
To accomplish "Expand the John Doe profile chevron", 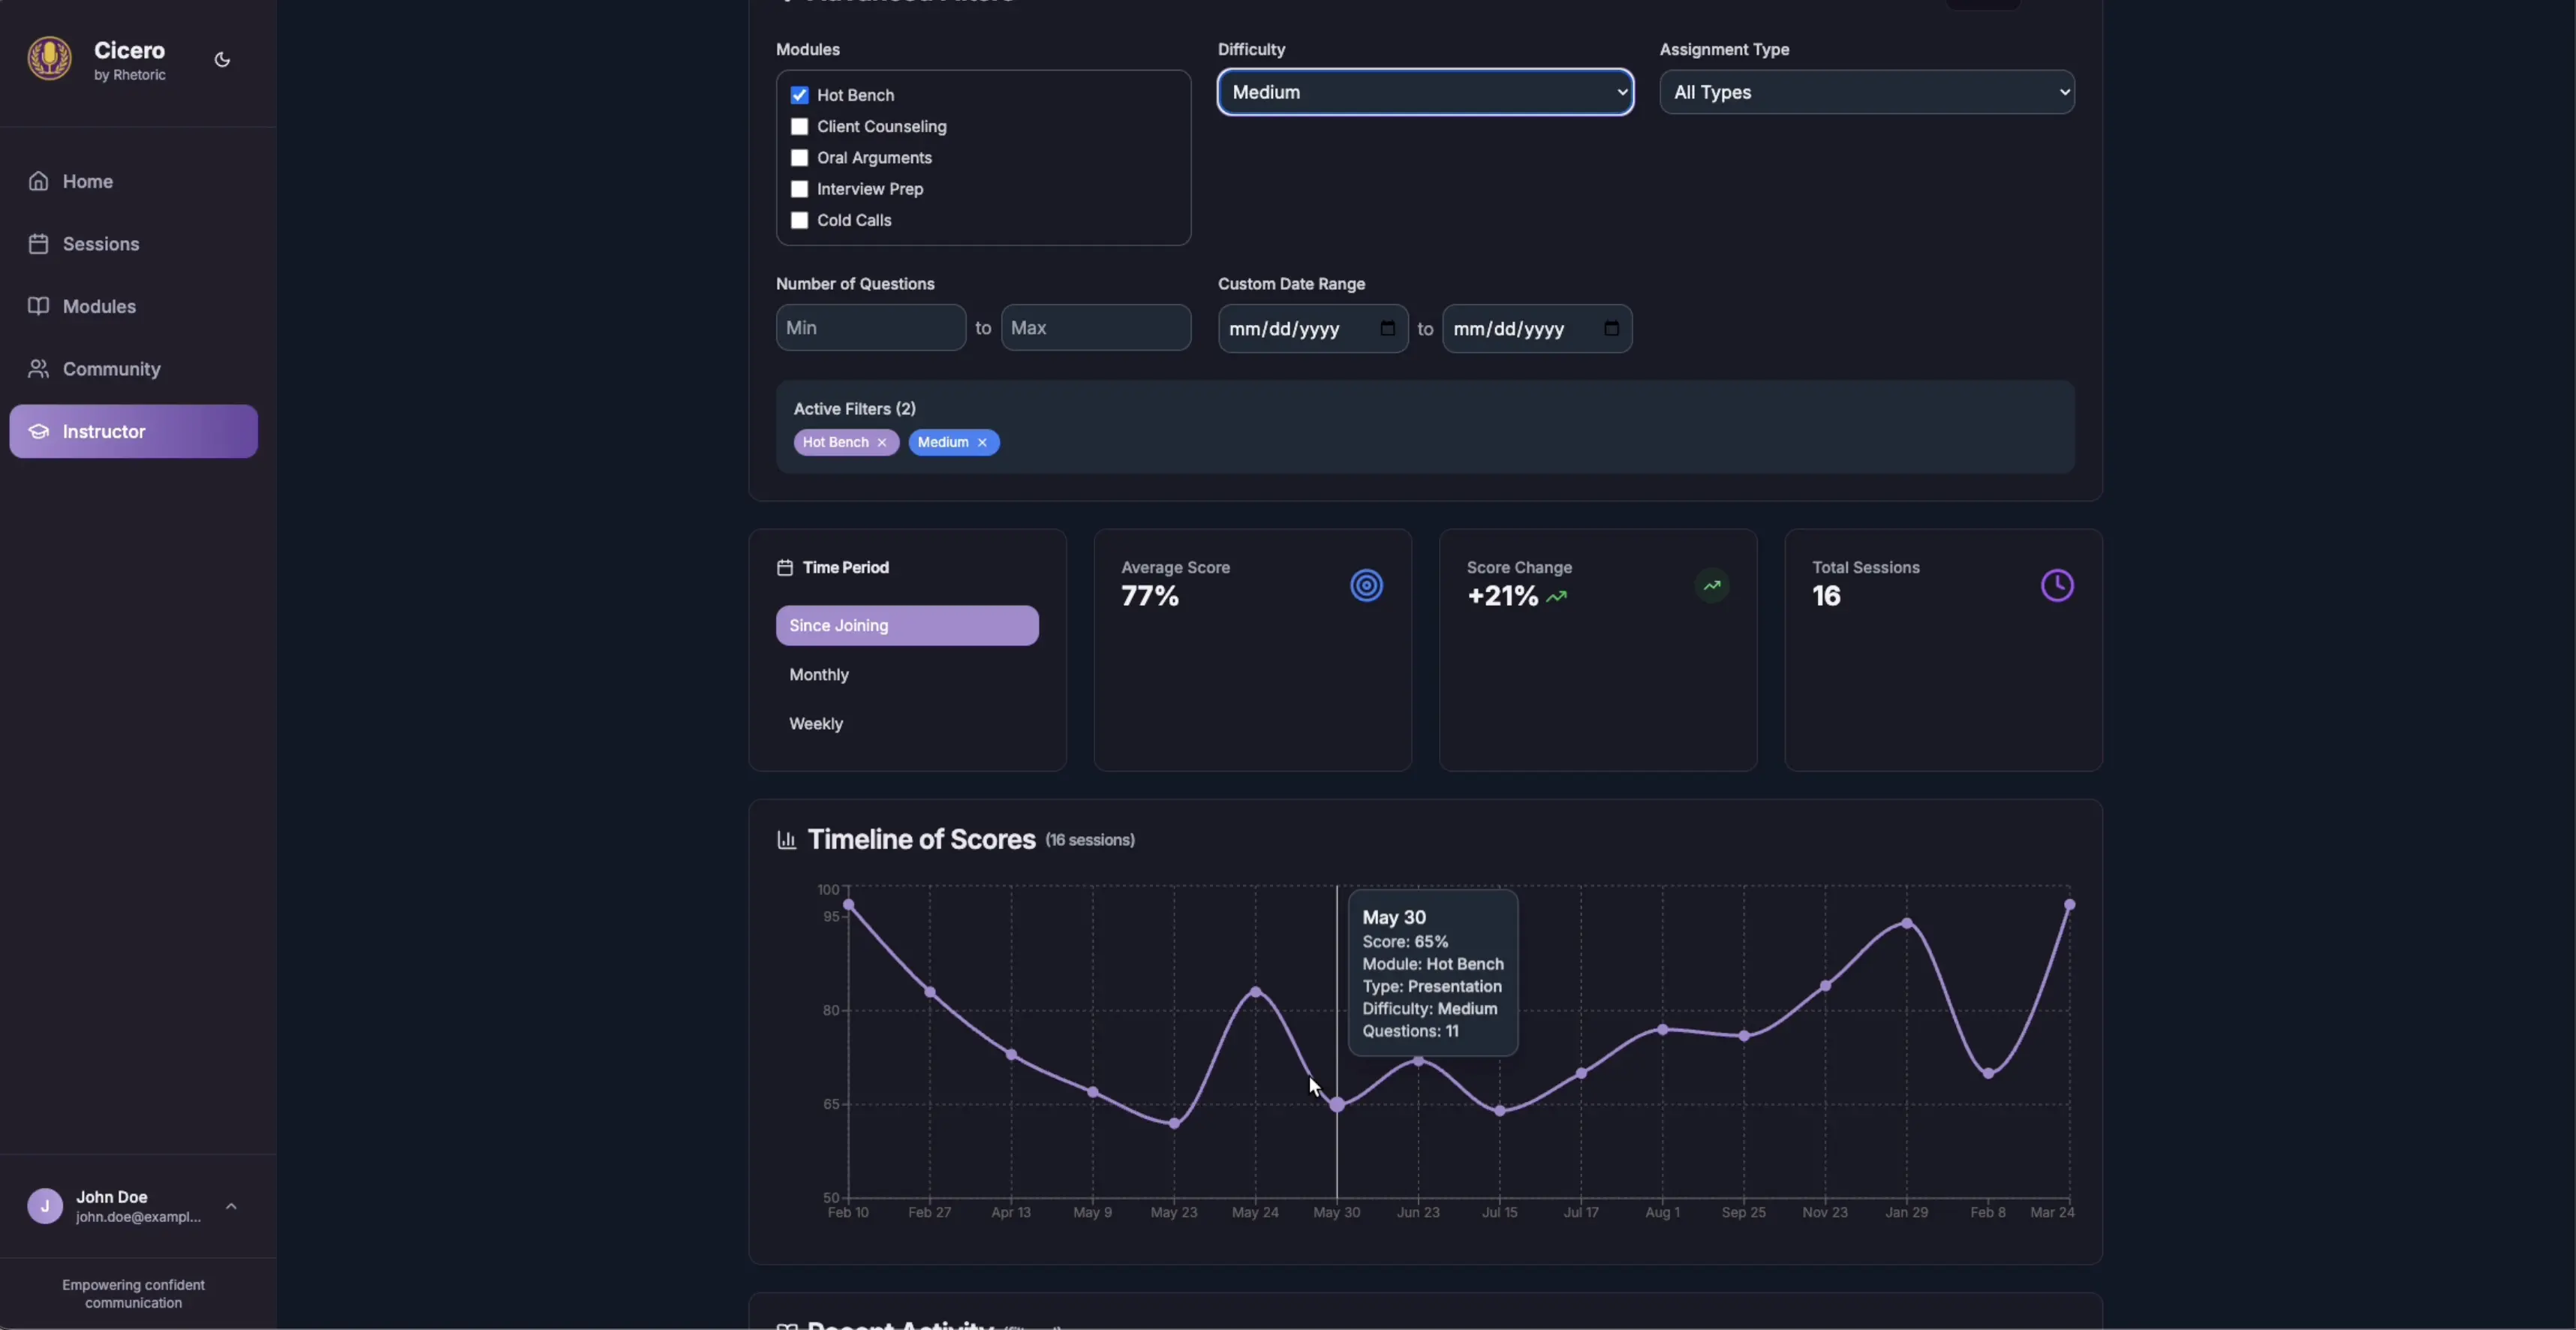I will (x=231, y=1206).
